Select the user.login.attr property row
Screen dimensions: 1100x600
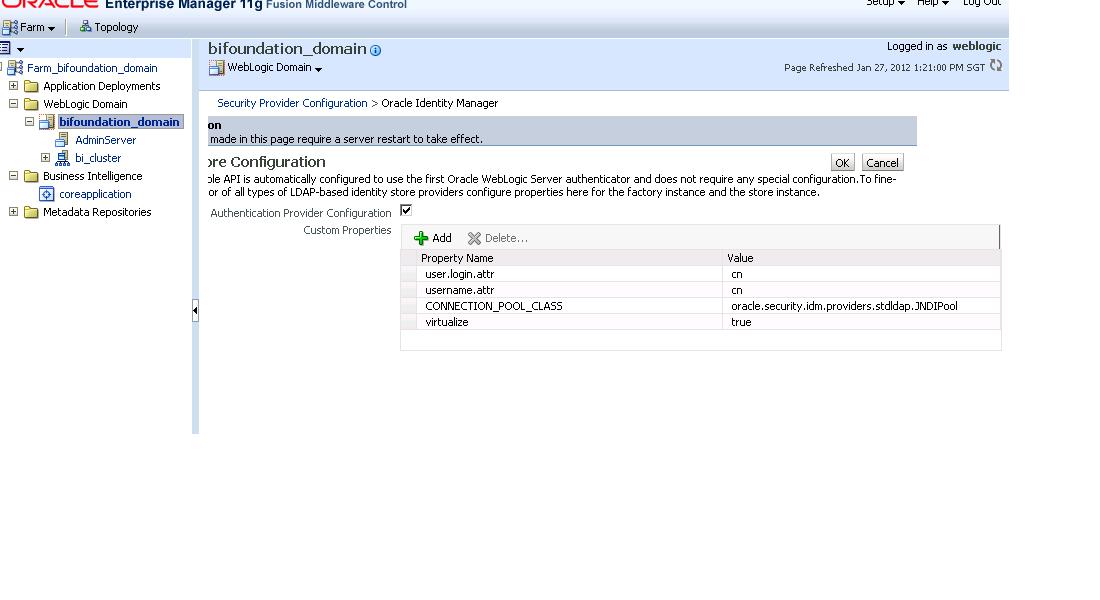(700, 274)
